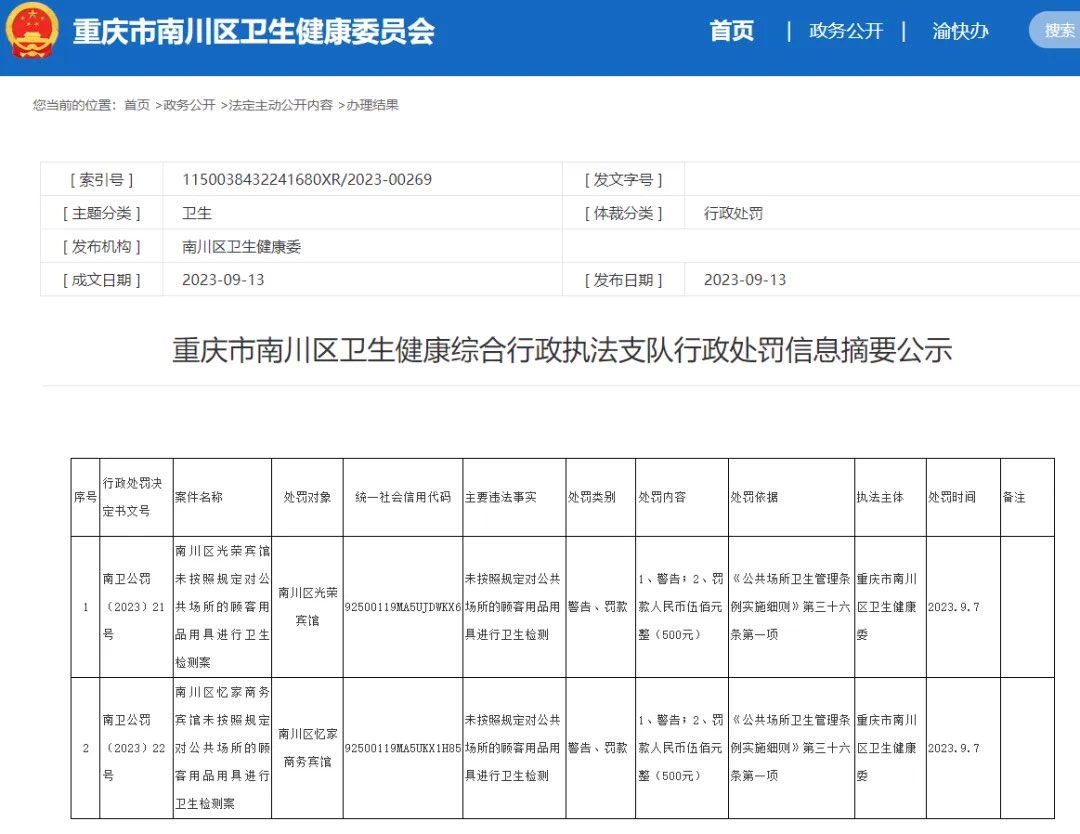The width and height of the screenshot is (1080, 834).
Task: Go to 政务公开 in the breadcrumb
Action: (189, 105)
